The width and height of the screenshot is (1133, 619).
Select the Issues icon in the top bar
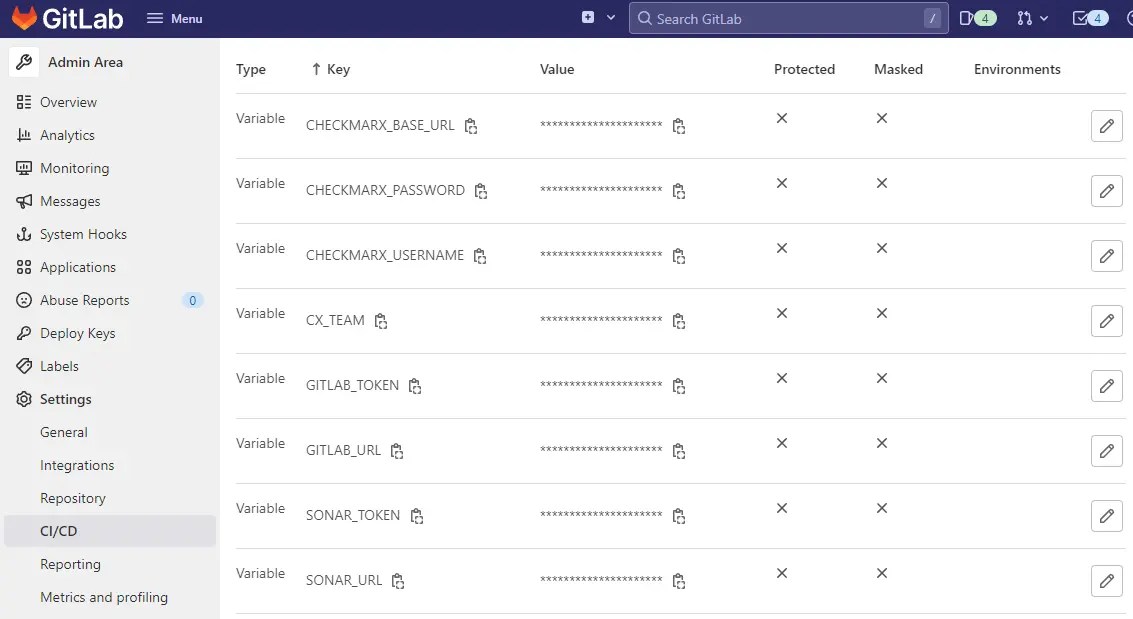(965, 17)
